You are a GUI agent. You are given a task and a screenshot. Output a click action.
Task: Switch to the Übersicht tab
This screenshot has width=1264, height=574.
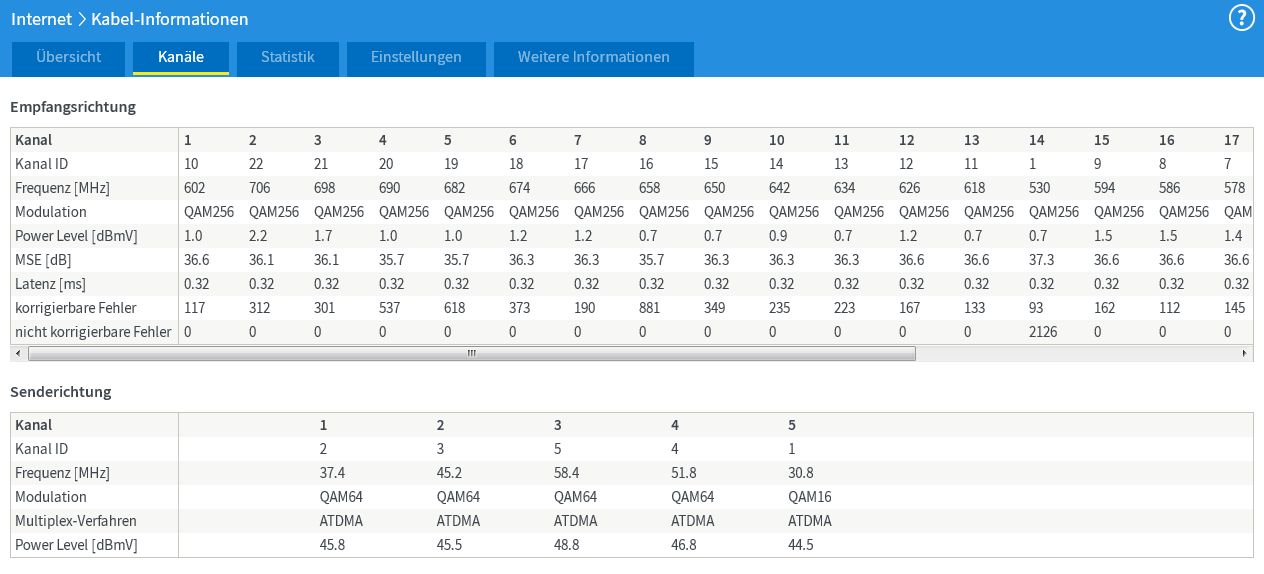click(x=68, y=58)
